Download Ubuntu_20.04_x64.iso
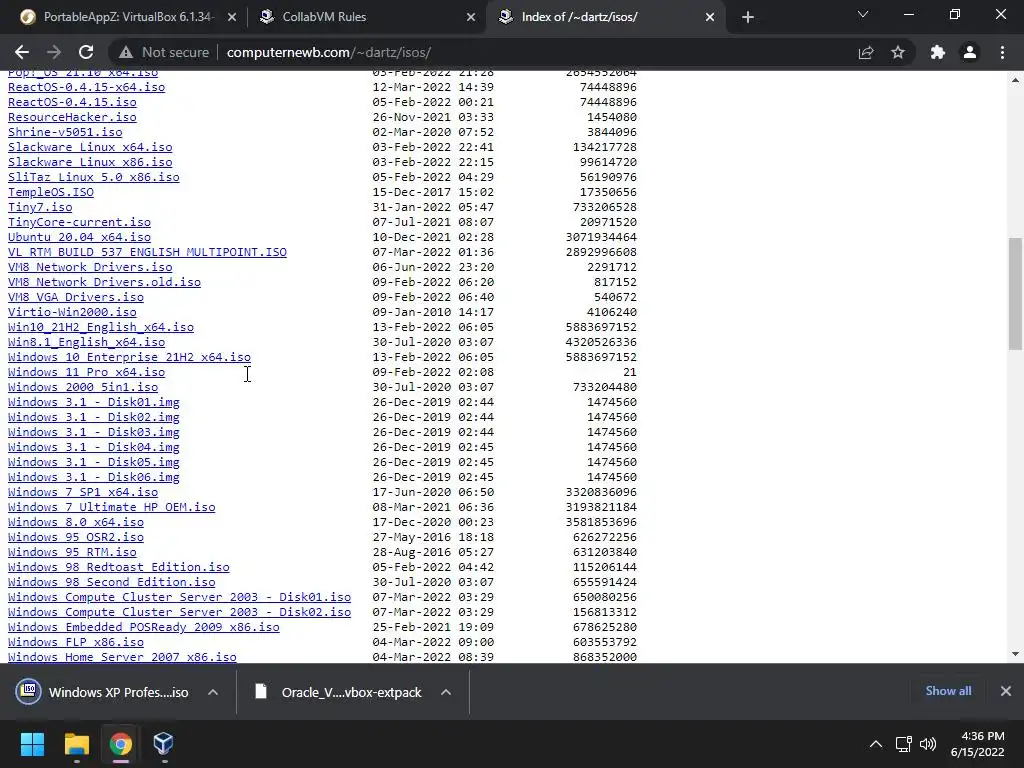The image size is (1024, 768). coord(79,237)
